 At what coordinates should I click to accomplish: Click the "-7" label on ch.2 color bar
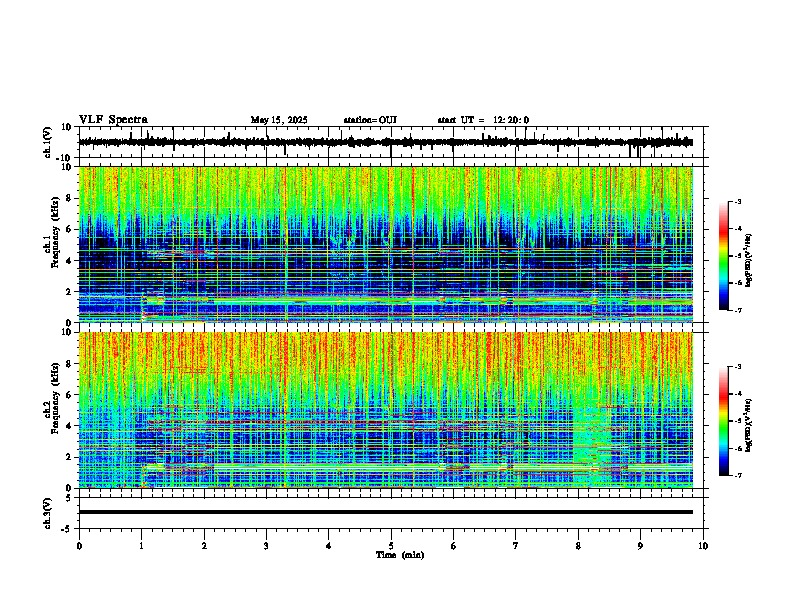tap(737, 475)
